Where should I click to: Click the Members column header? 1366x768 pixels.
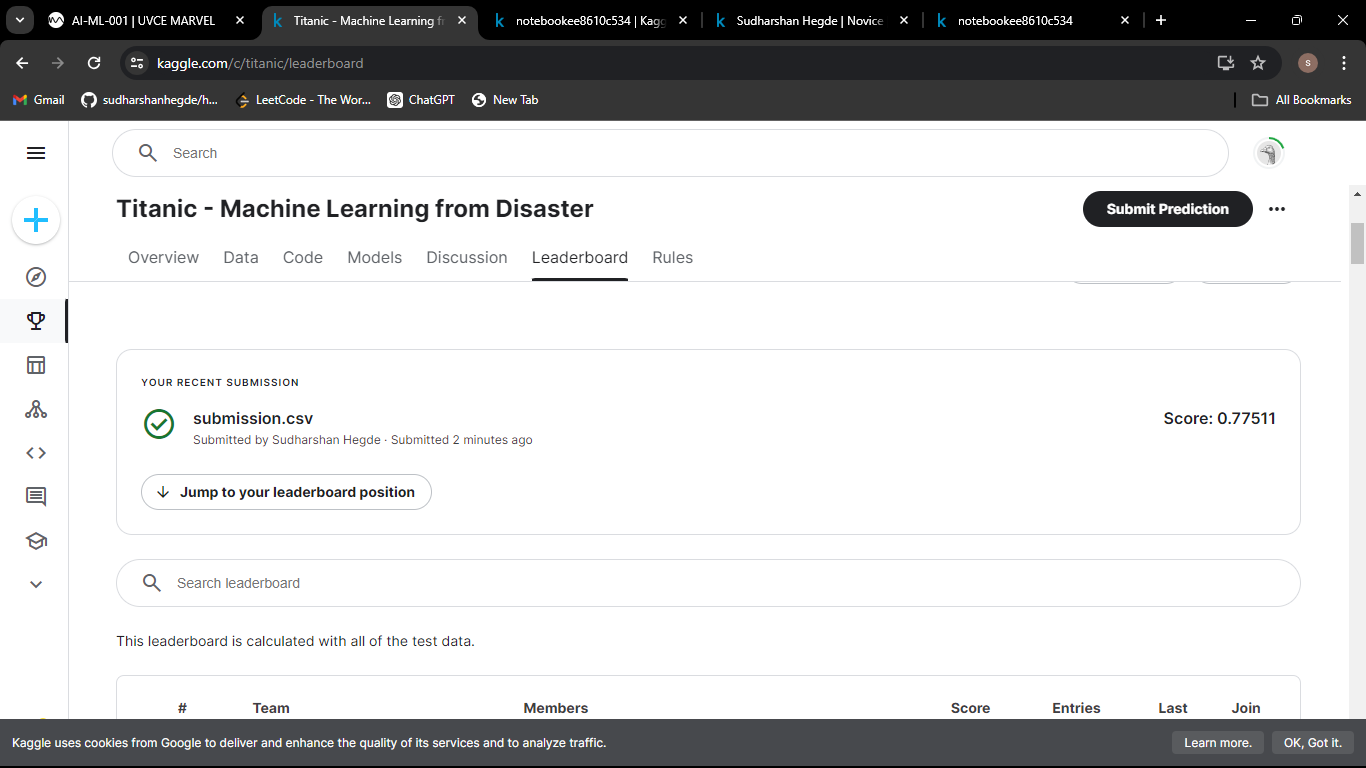point(556,708)
